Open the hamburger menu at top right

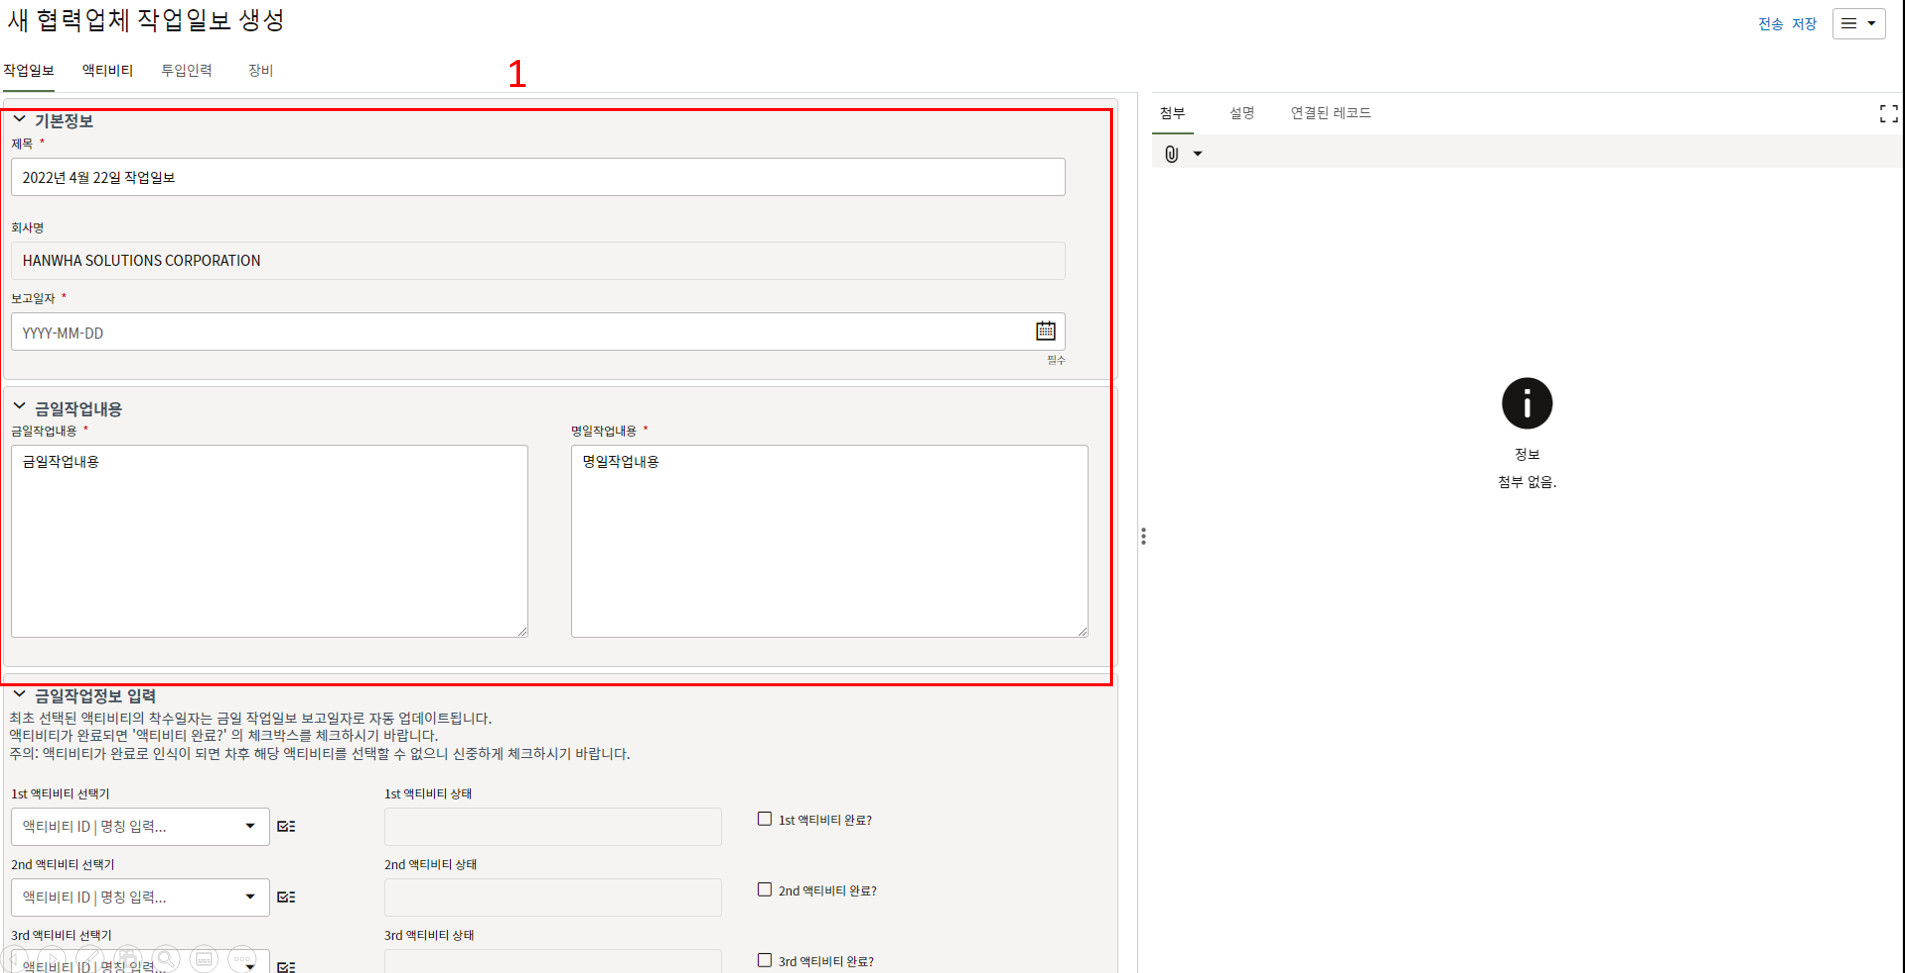1858,24
